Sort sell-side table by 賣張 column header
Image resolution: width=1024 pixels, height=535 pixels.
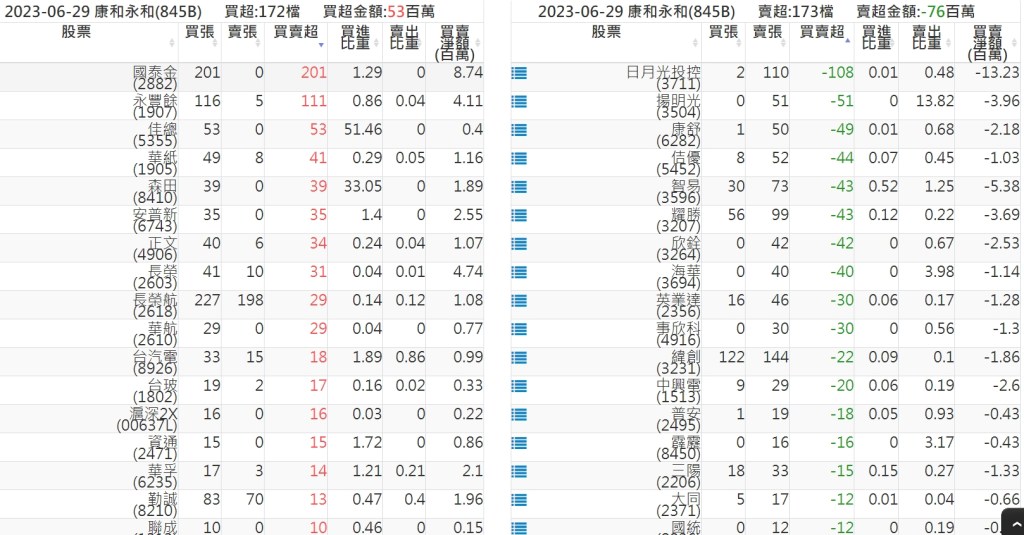coord(770,37)
